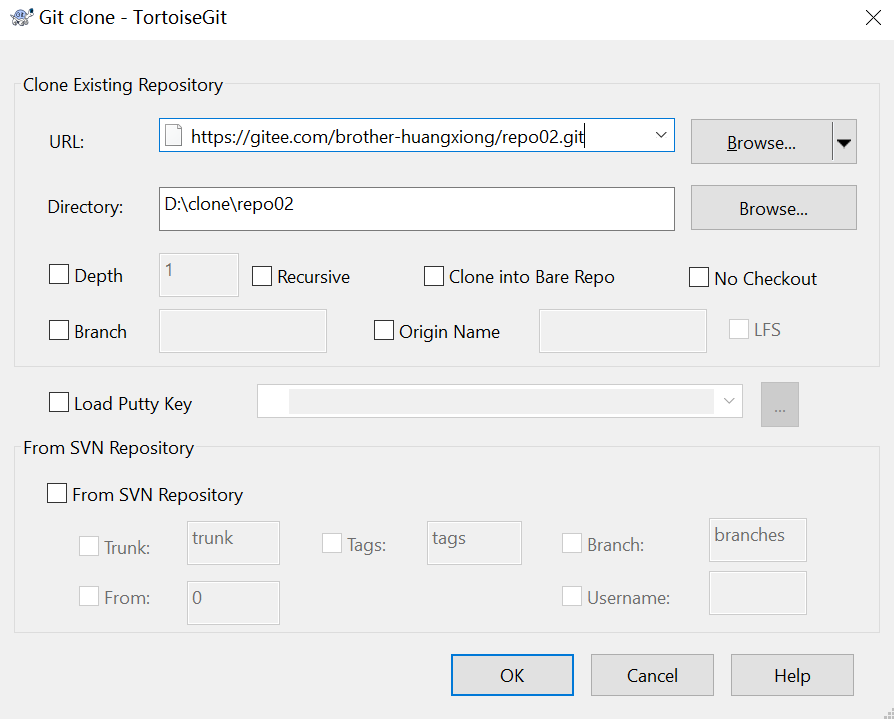The image size is (894, 719).
Task: Click the SVN From revision field
Action: pos(233,603)
